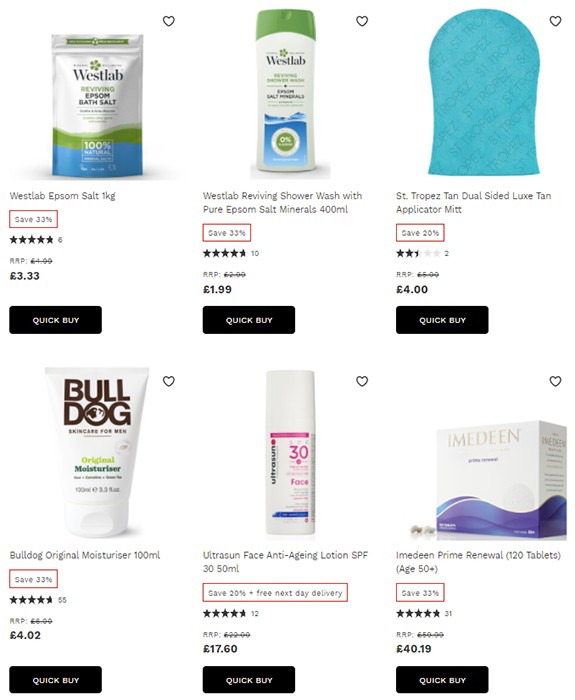Quick buy Westlab Epsom Salt 1kg
The width and height of the screenshot is (575, 700).
coord(55,320)
